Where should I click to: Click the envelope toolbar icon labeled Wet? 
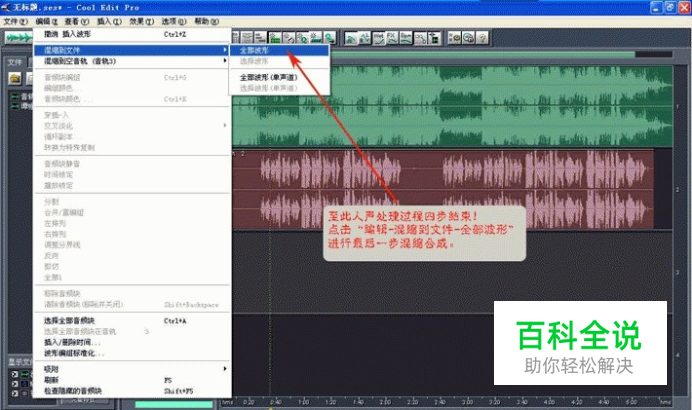379,38
